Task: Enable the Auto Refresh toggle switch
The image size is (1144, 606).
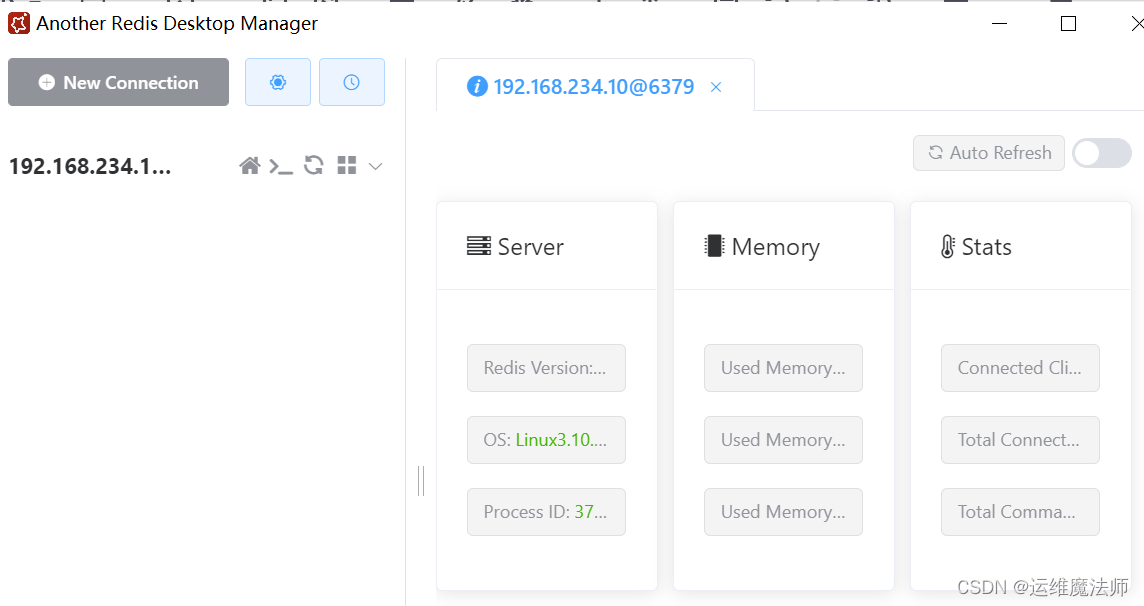Action: [1101, 153]
